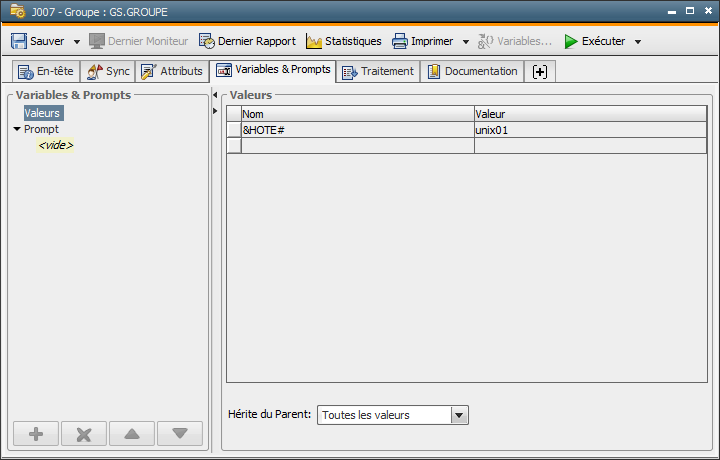Viewport: 720px width, 460px height.
Task: Switch to the Traitement tab
Action: [377, 72]
